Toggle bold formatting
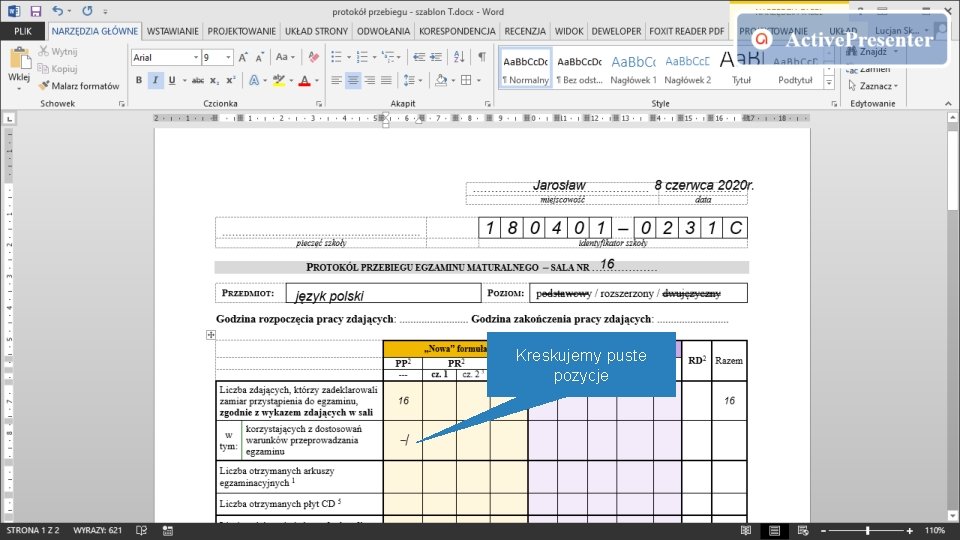The width and height of the screenshot is (960, 540). 139,80
